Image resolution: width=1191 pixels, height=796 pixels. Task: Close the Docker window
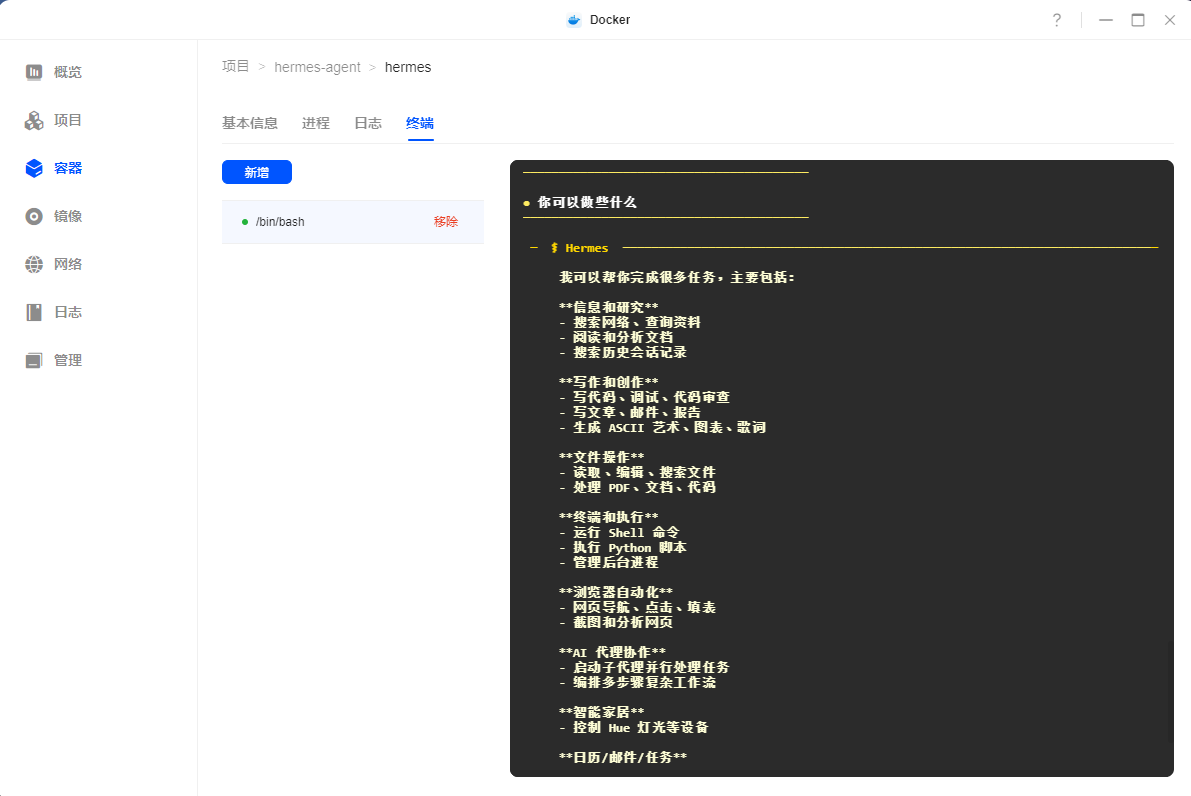point(1170,20)
